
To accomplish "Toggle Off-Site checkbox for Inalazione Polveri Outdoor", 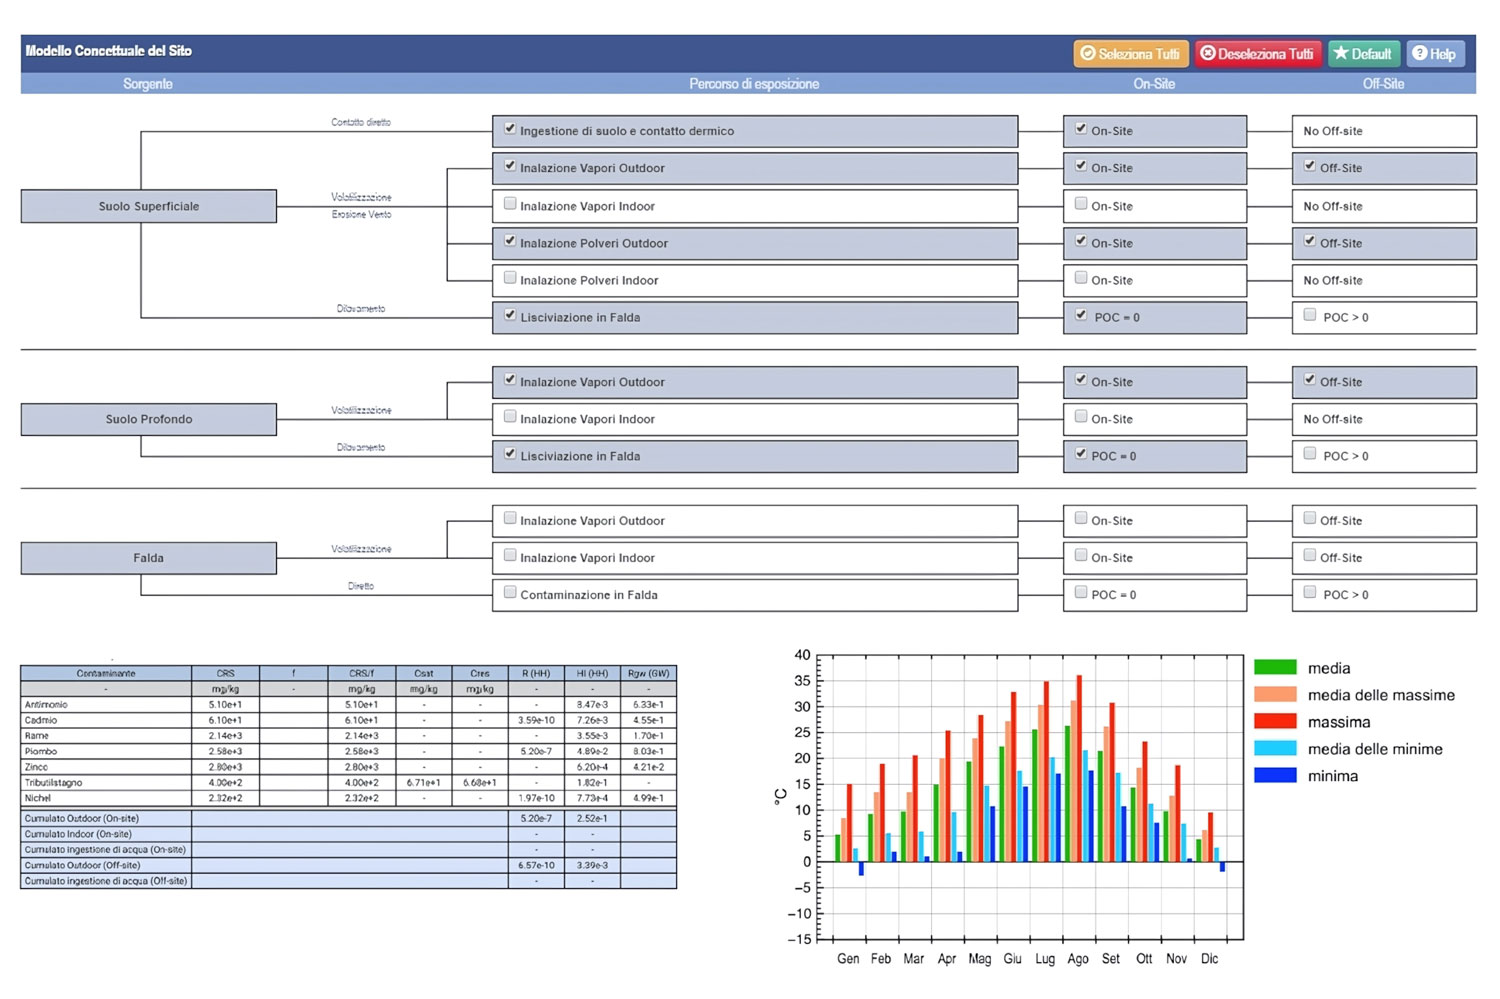I will coord(1310,241).
